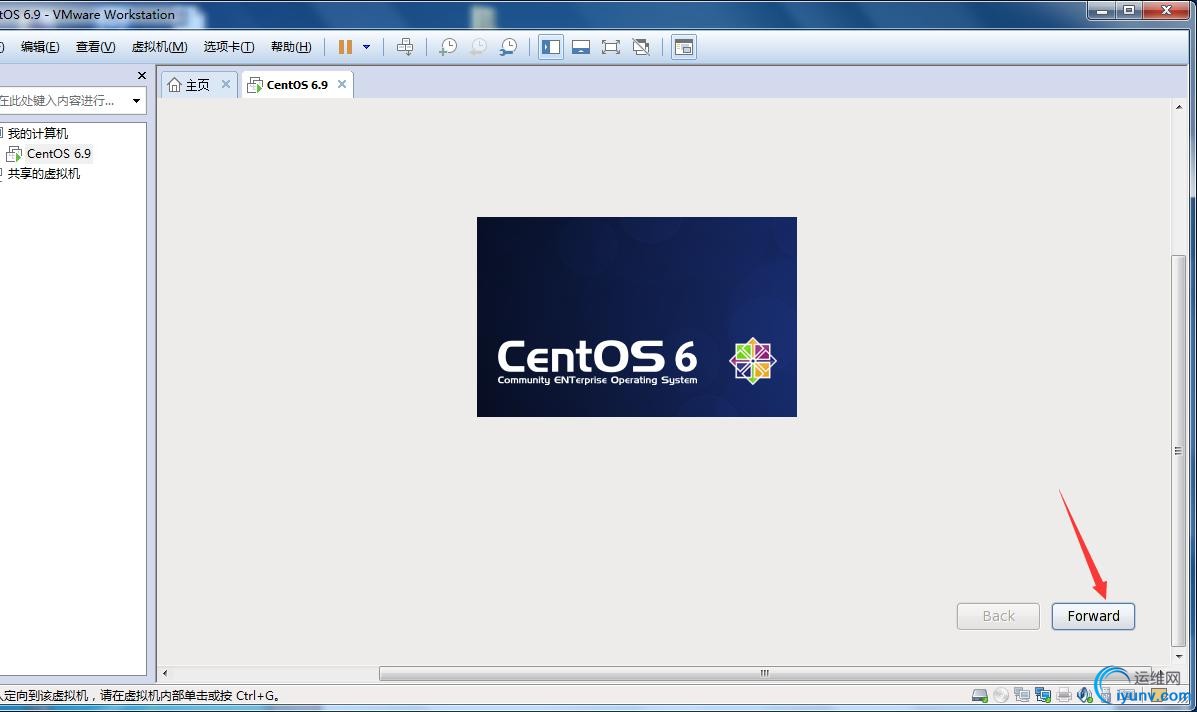Switch to the CentOS 6.9 tab
This screenshot has width=1197, height=712.
(297, 85)
